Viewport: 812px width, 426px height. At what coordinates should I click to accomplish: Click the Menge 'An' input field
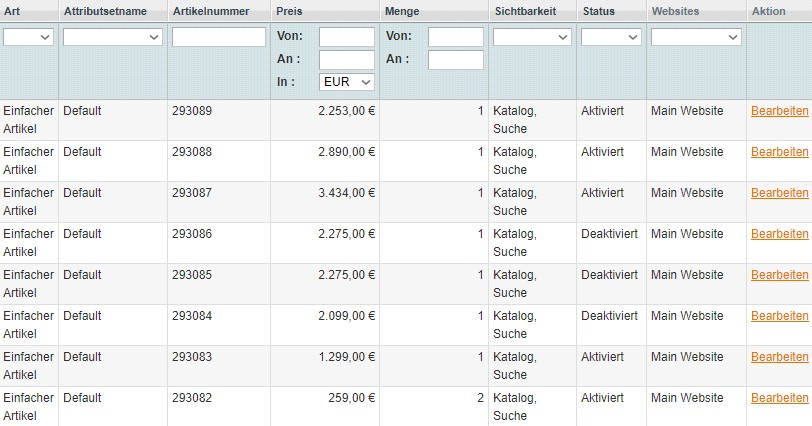click(456, 60)
